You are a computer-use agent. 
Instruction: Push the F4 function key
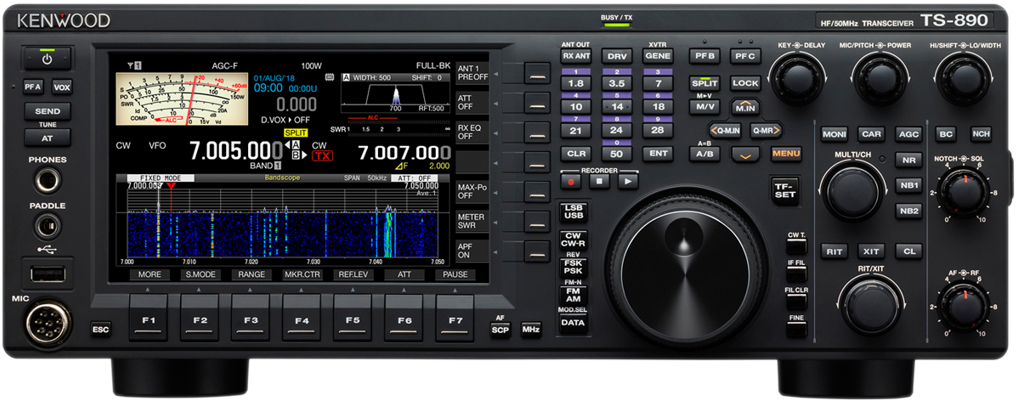(302, 318)
